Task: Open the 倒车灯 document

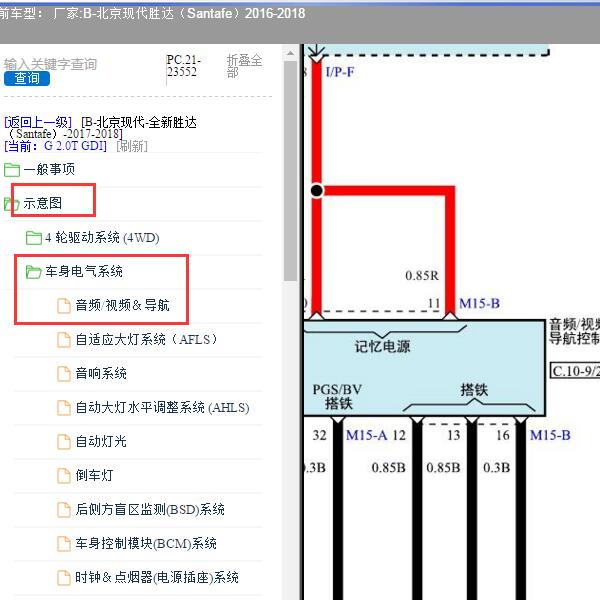Action: pos(94,476)
